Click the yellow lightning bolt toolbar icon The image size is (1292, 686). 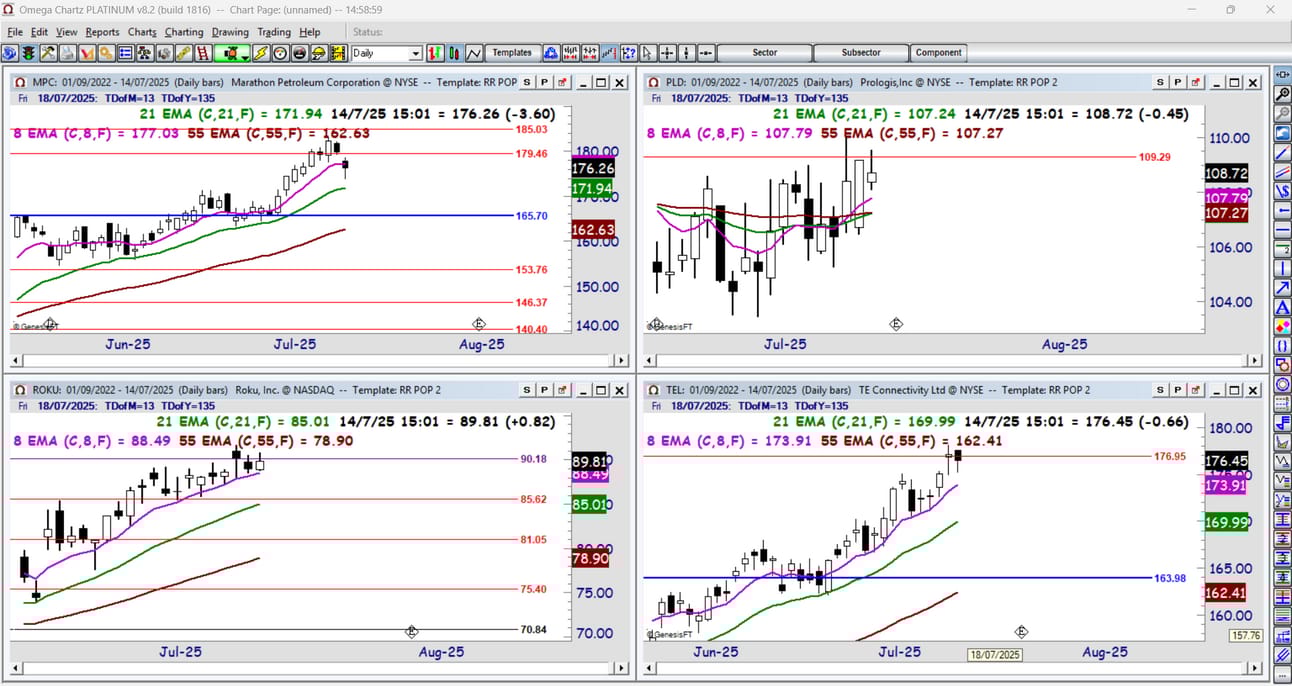tap(260, 53)
